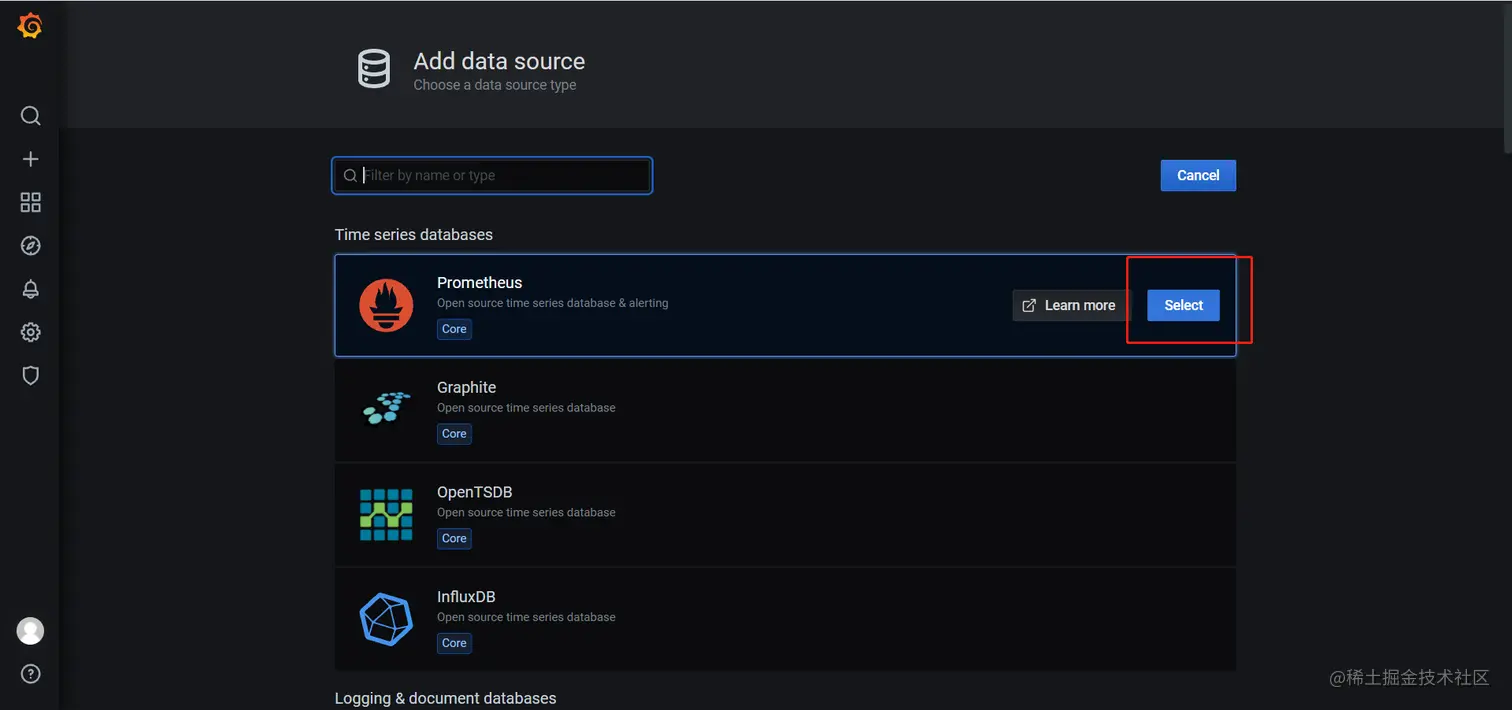1512x710 pixels.
Task: Open the Help question mark icon
Action: (30, 674)
